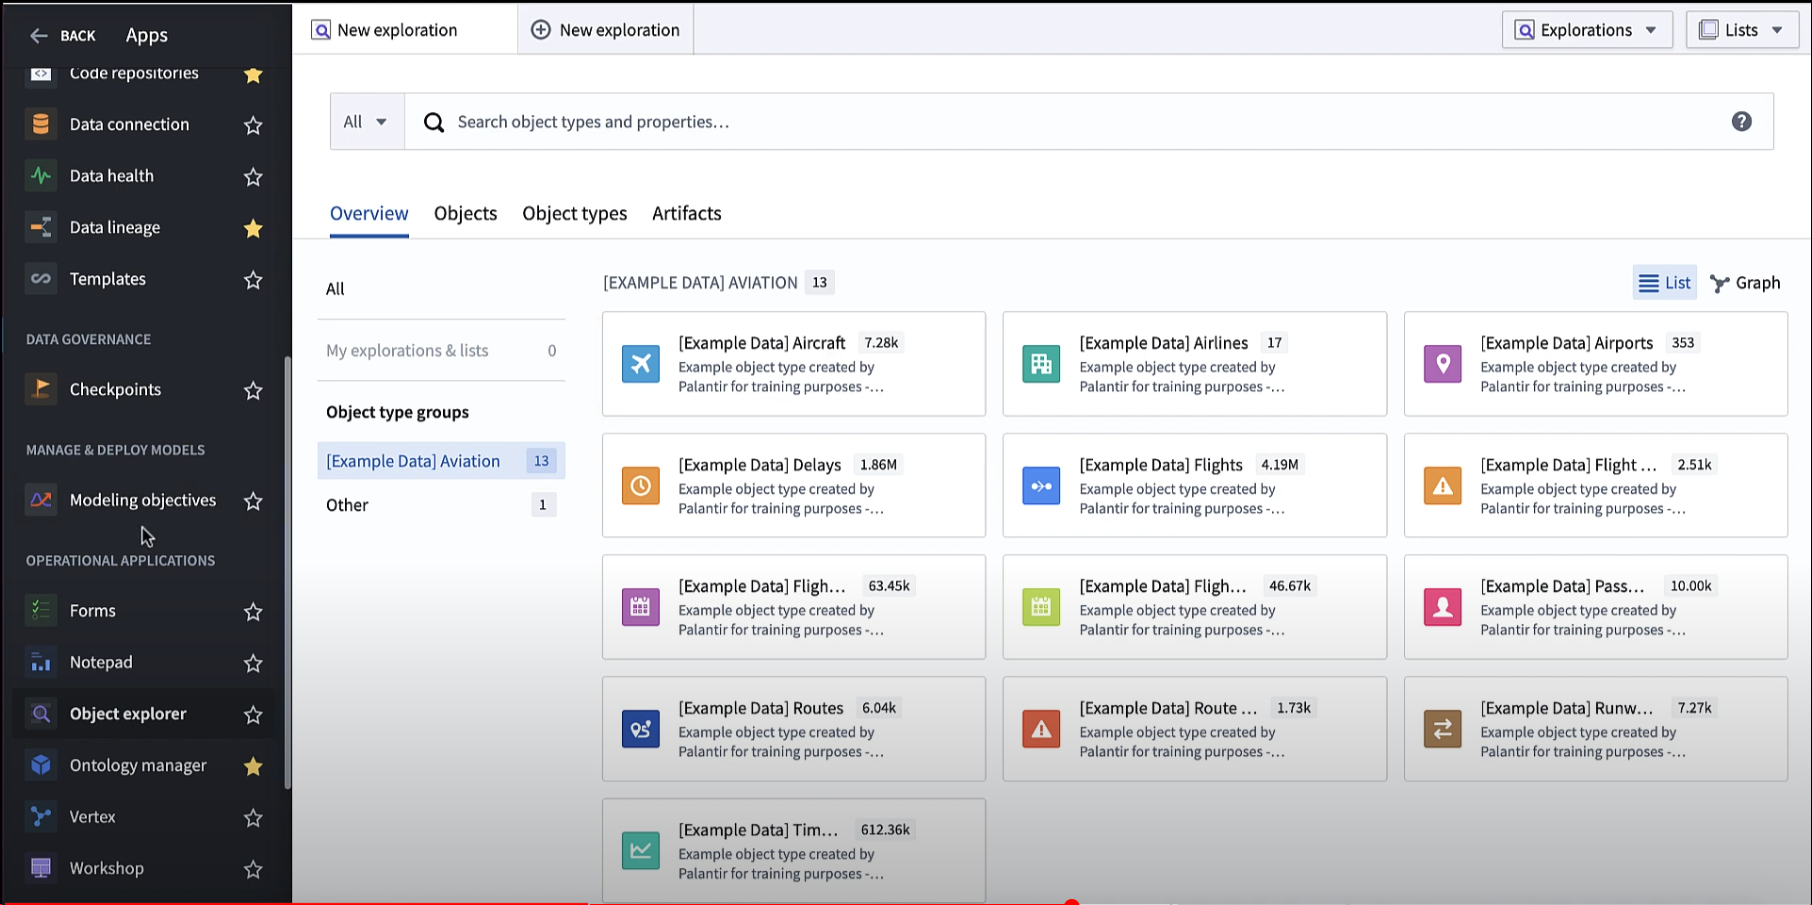1812x905 pixels.
Task: Open the Explorations dropdown
Action: [x=1587, y=30]
